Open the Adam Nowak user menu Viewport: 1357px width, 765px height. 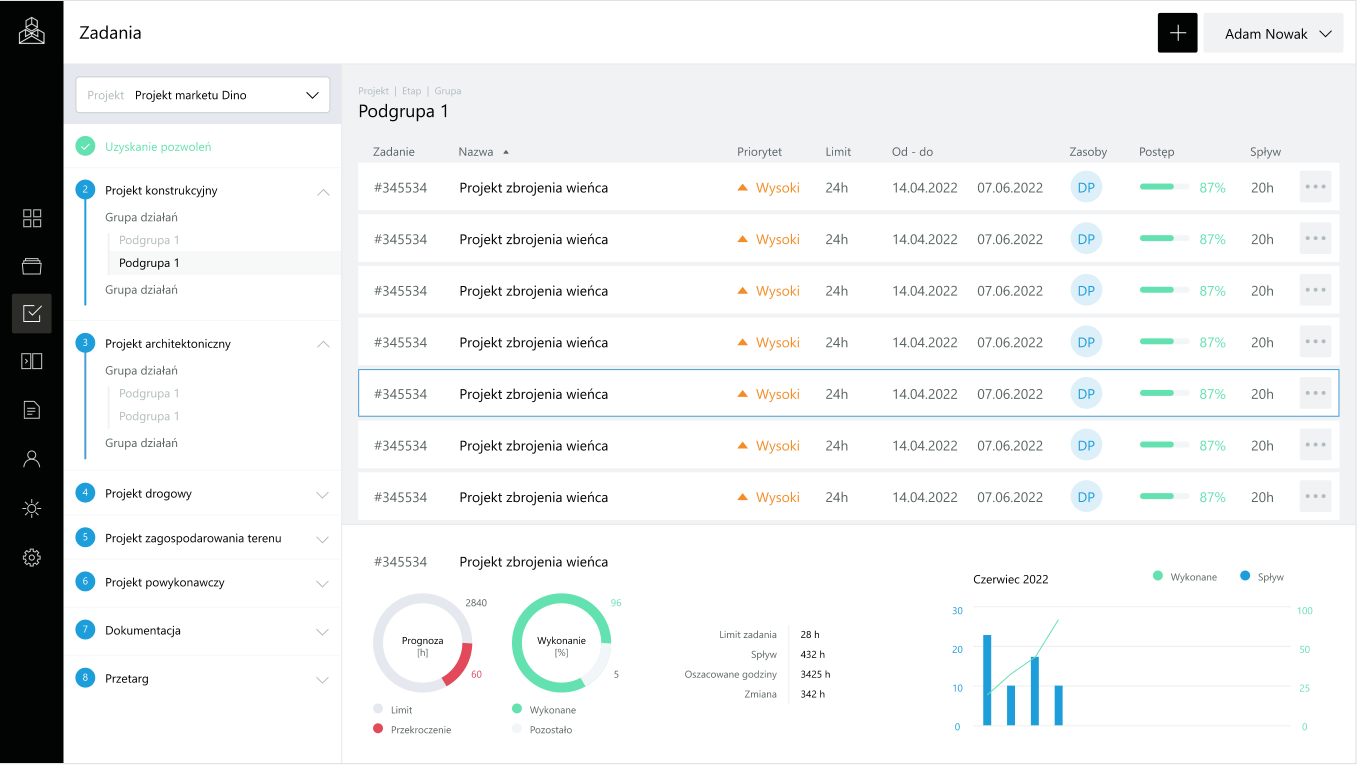coord(1273,34)
